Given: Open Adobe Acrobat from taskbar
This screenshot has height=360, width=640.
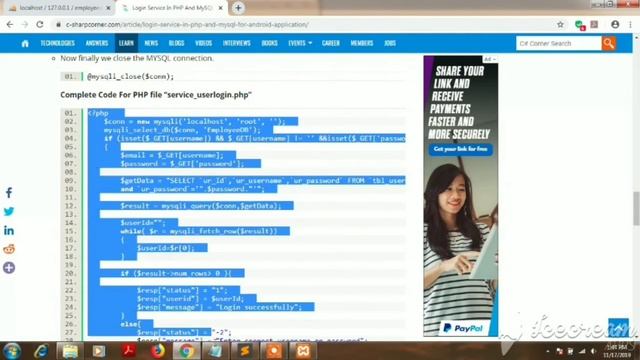Looking at the screenshot, I should [x=128, y=351].
